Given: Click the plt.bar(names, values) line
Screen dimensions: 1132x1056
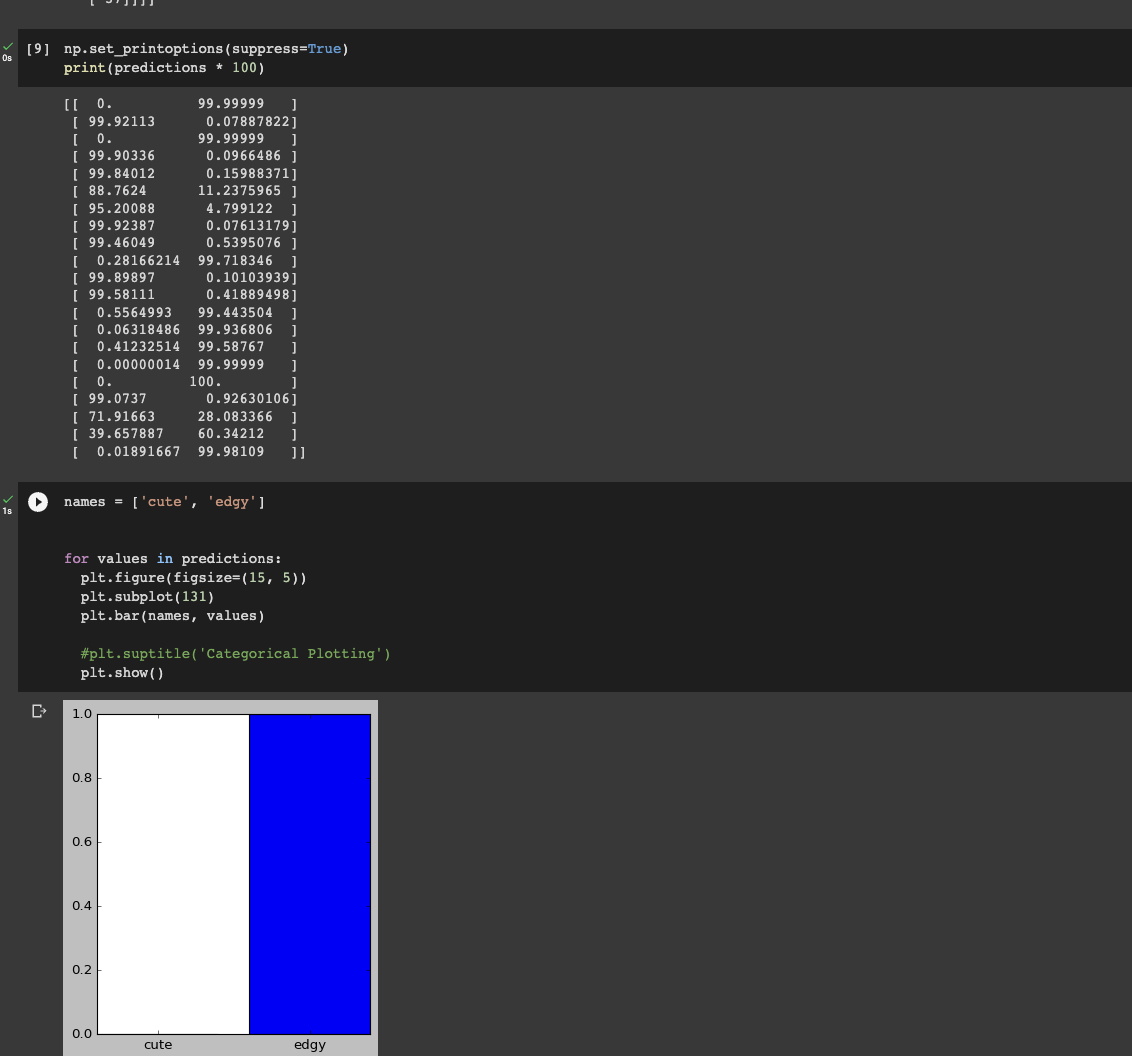Looking at the screenshot, I should pos(173,616).
